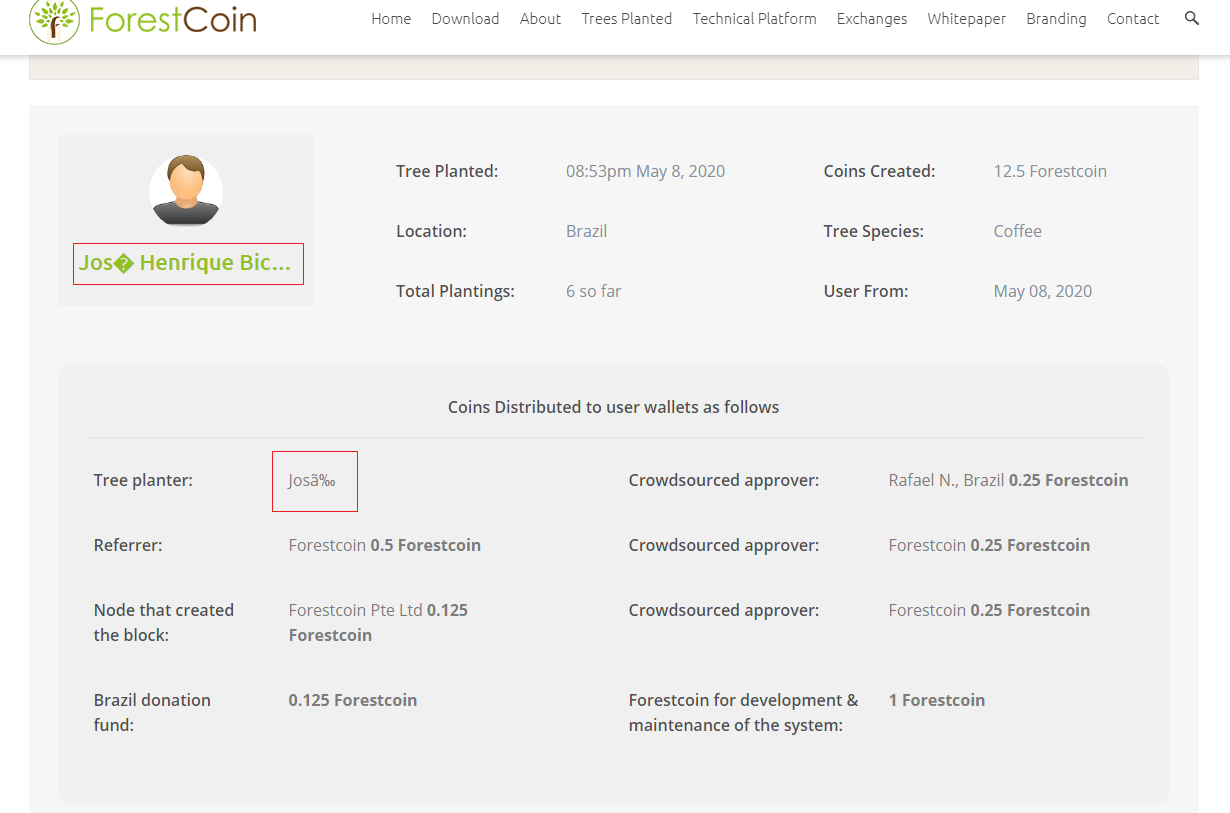
Task: Click the Coffee tree species value
Action: point(1017,231)
